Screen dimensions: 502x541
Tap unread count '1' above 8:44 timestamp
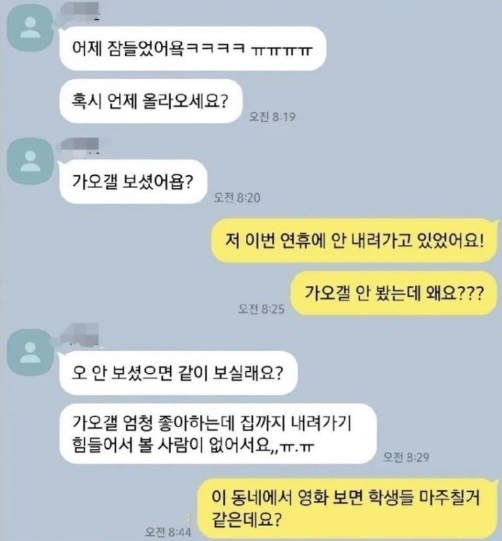click(188, 518)
